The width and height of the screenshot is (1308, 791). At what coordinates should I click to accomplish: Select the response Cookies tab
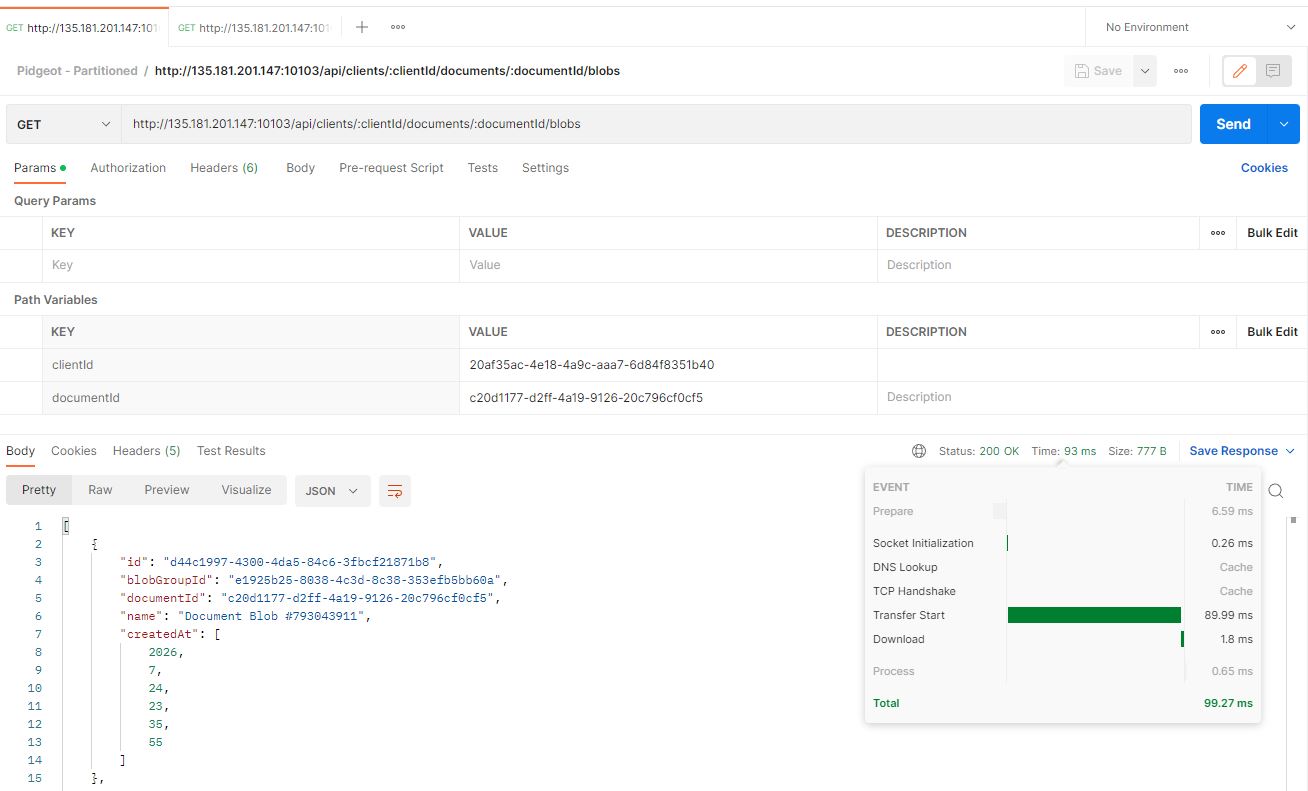point(74,451)
